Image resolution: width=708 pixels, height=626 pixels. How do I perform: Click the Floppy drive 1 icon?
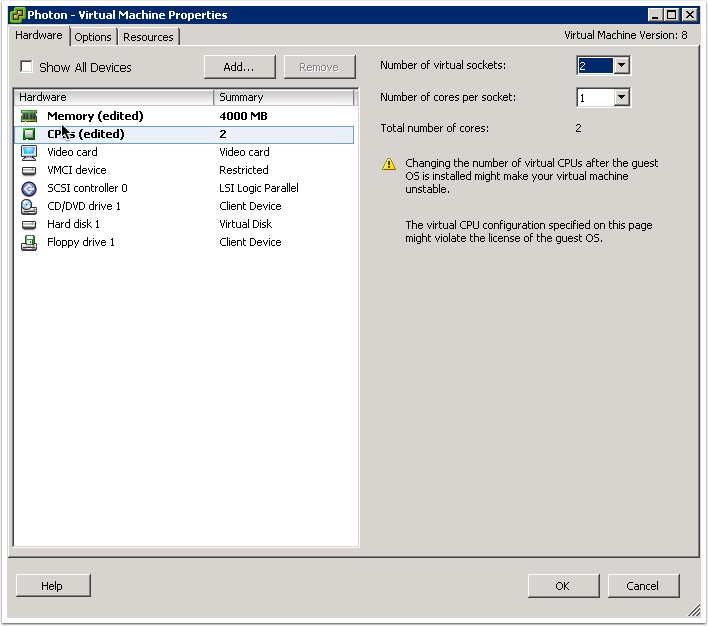point(29,242)
